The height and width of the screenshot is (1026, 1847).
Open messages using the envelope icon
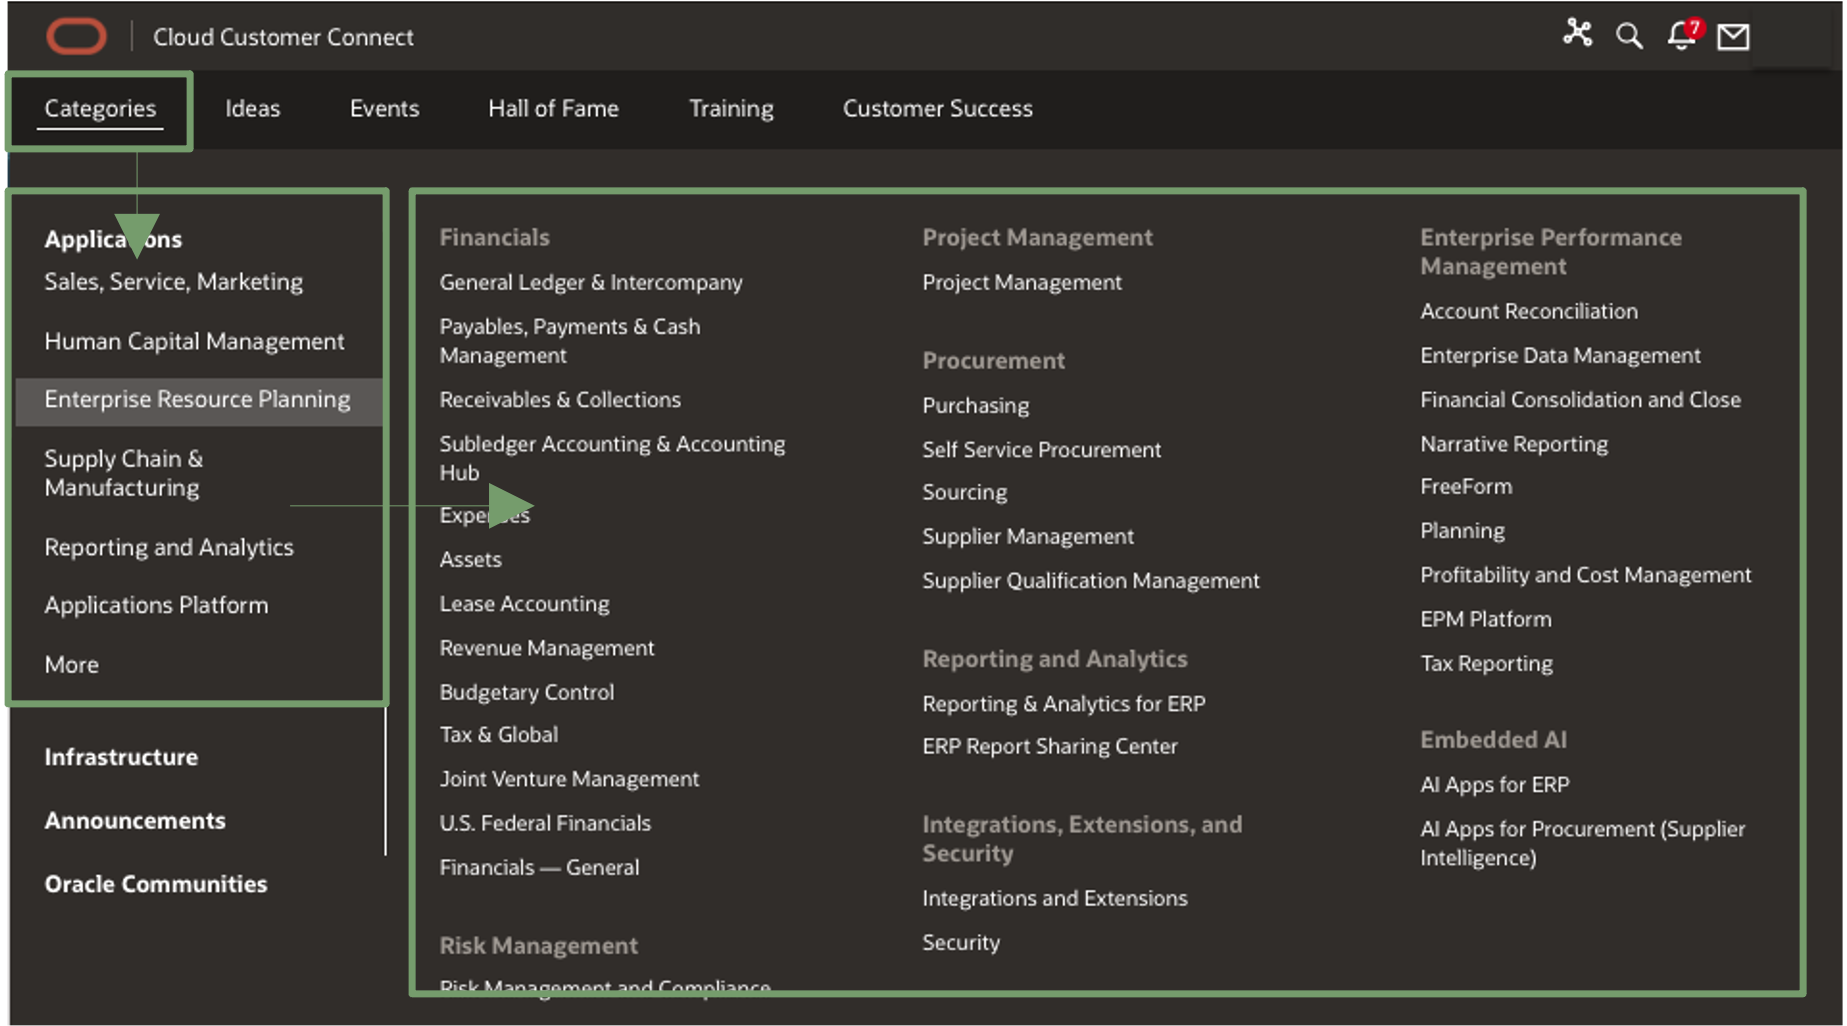1734,36
